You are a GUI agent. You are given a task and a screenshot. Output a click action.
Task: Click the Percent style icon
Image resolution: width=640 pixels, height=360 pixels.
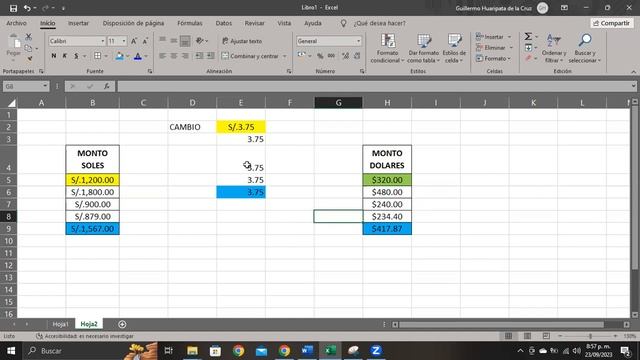tap(320, 56)
